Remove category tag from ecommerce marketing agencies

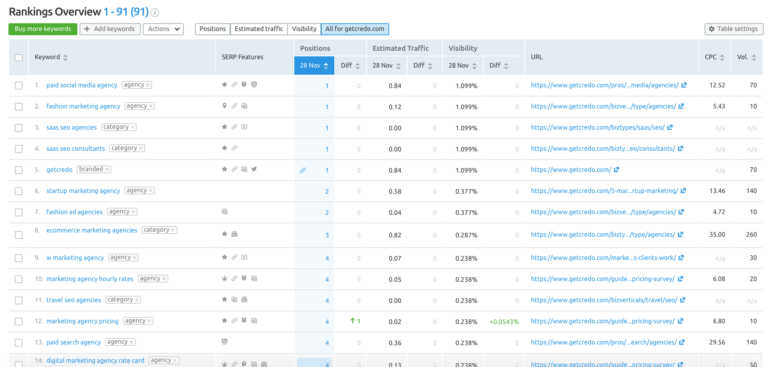(173, 230)
